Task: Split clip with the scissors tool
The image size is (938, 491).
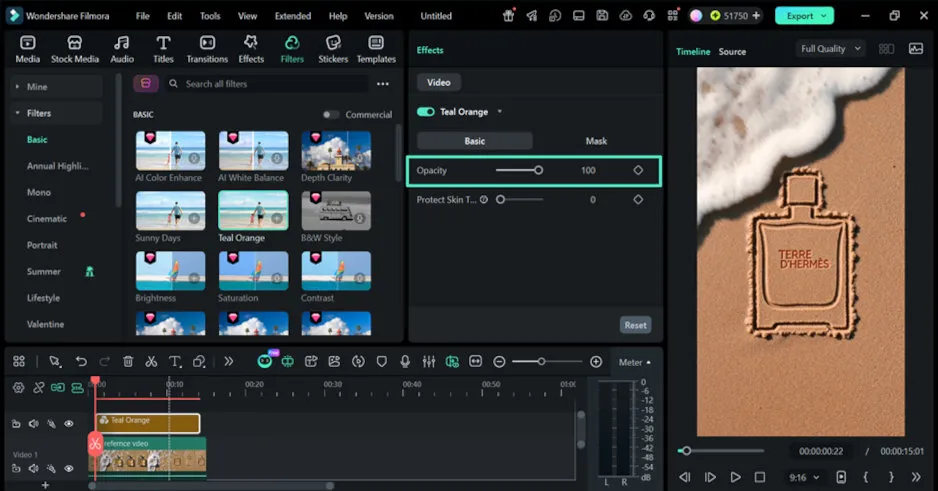Action: (x=151, y=361)
